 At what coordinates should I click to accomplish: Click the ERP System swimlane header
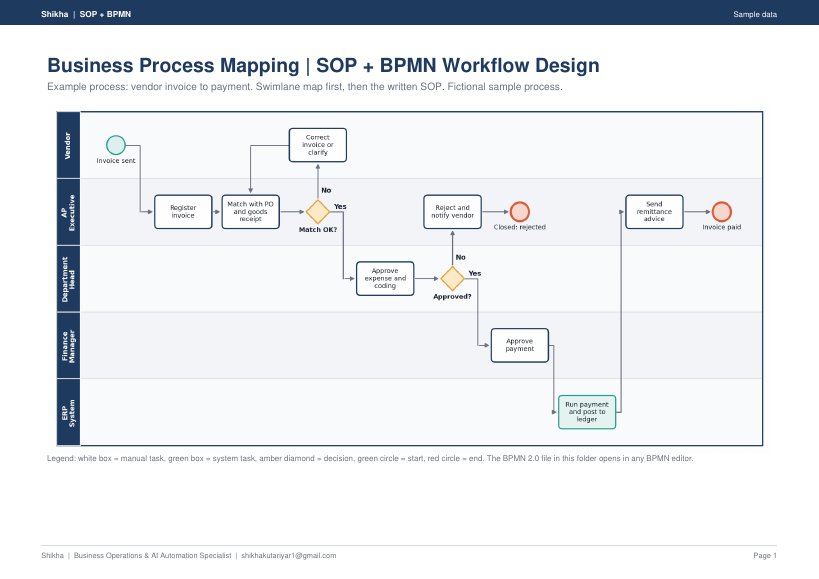point(68,412)
